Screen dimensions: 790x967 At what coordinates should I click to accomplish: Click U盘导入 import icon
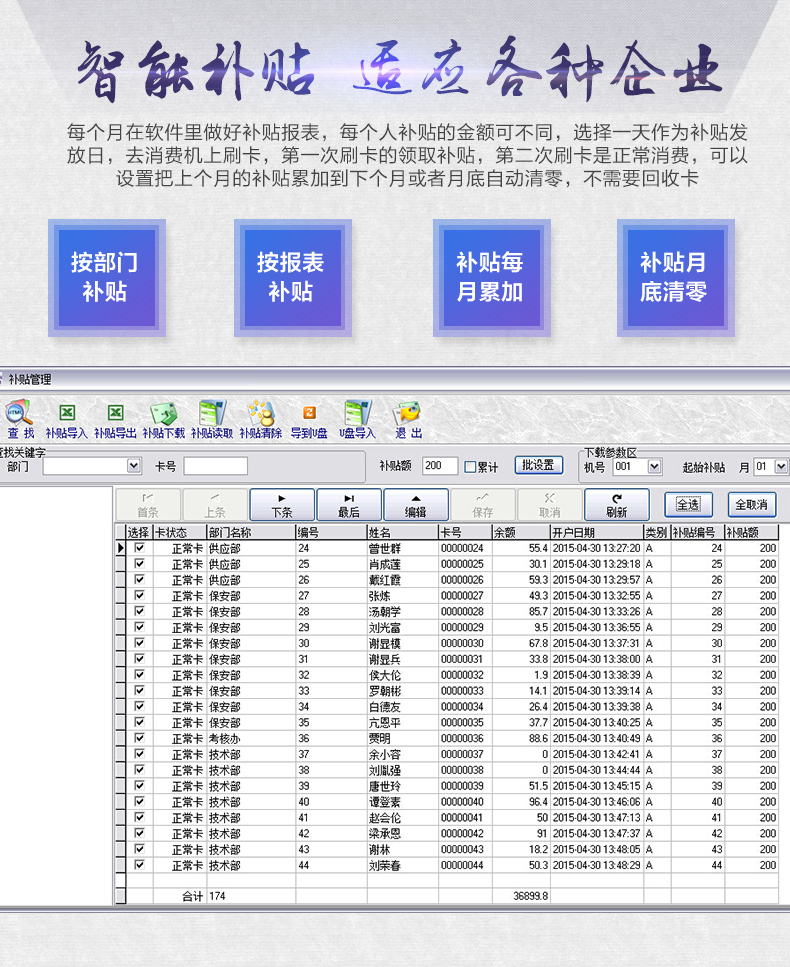[x=357, y=419]
